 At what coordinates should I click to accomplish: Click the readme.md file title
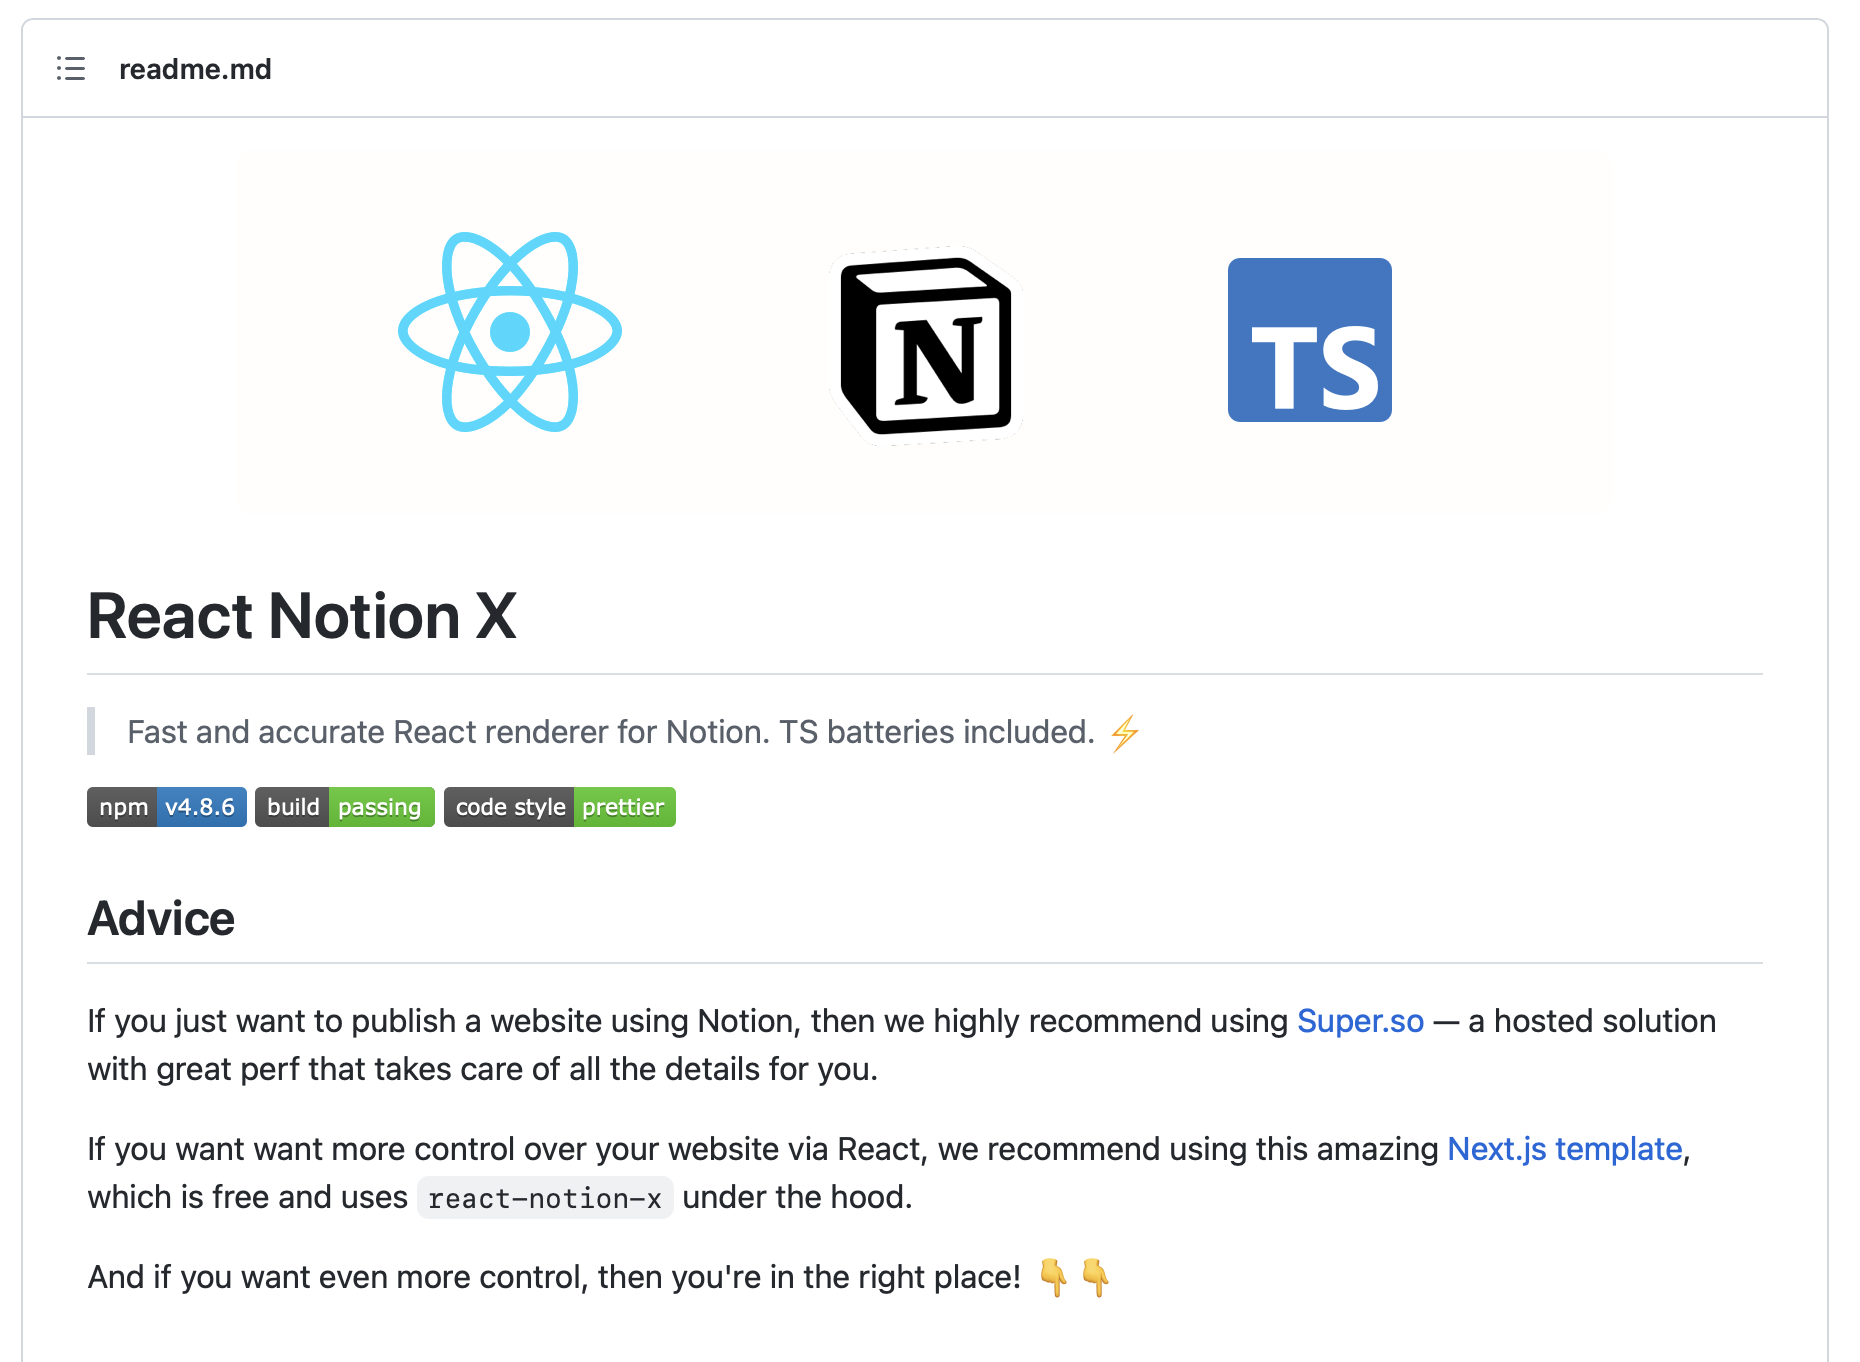195,69
